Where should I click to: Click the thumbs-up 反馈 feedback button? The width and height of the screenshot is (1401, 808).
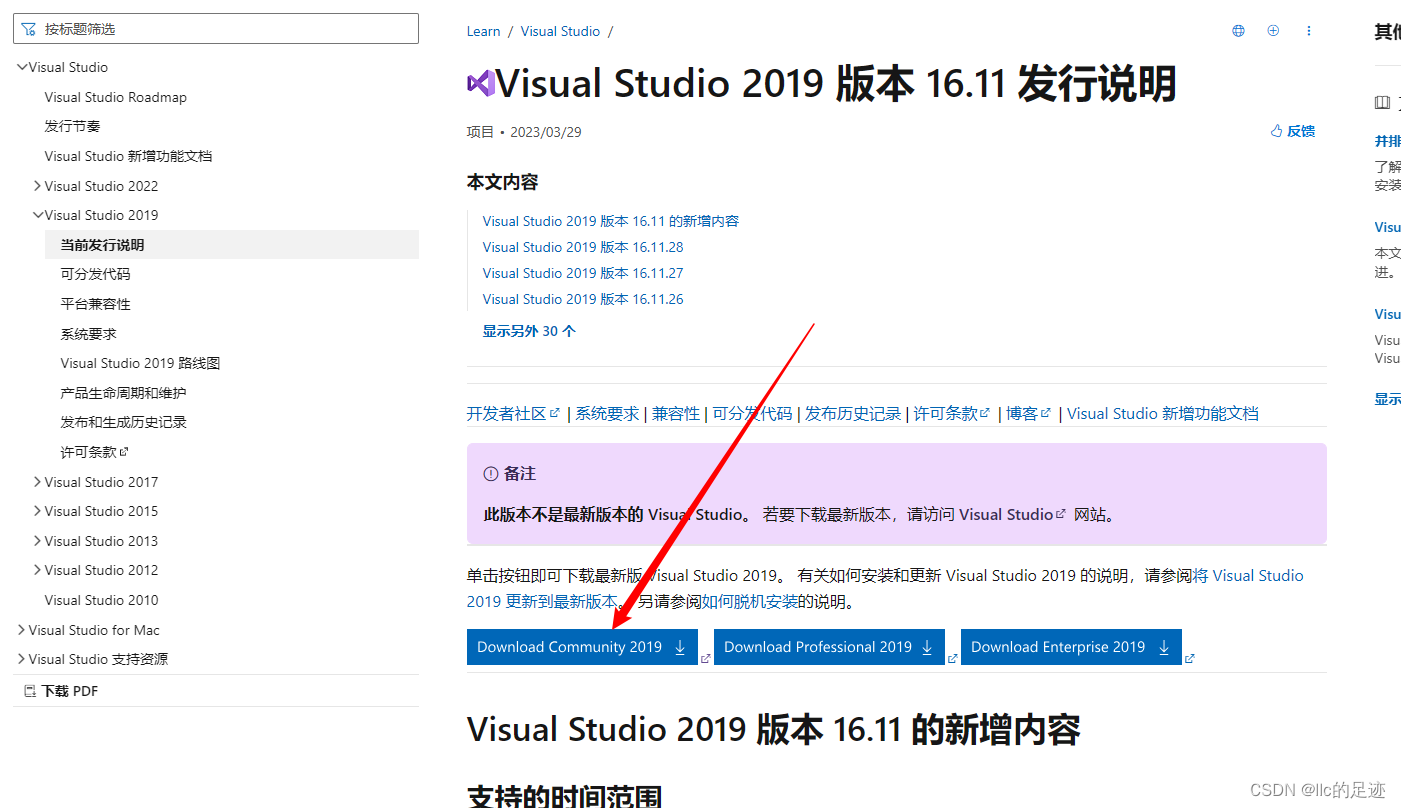point(1293,131)
